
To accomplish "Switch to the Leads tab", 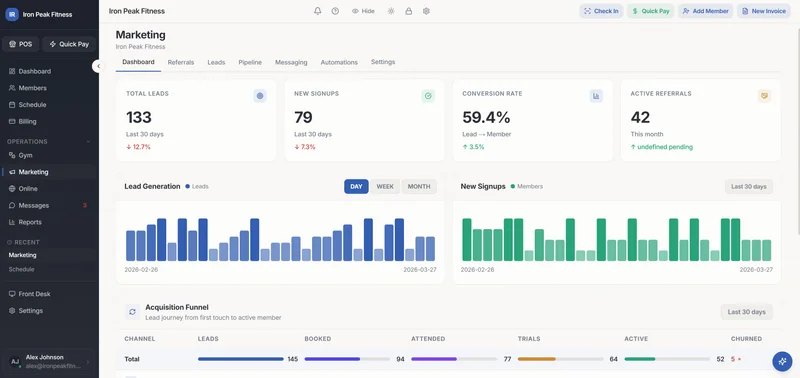I will pyautogui.click(x=216, y=62).
